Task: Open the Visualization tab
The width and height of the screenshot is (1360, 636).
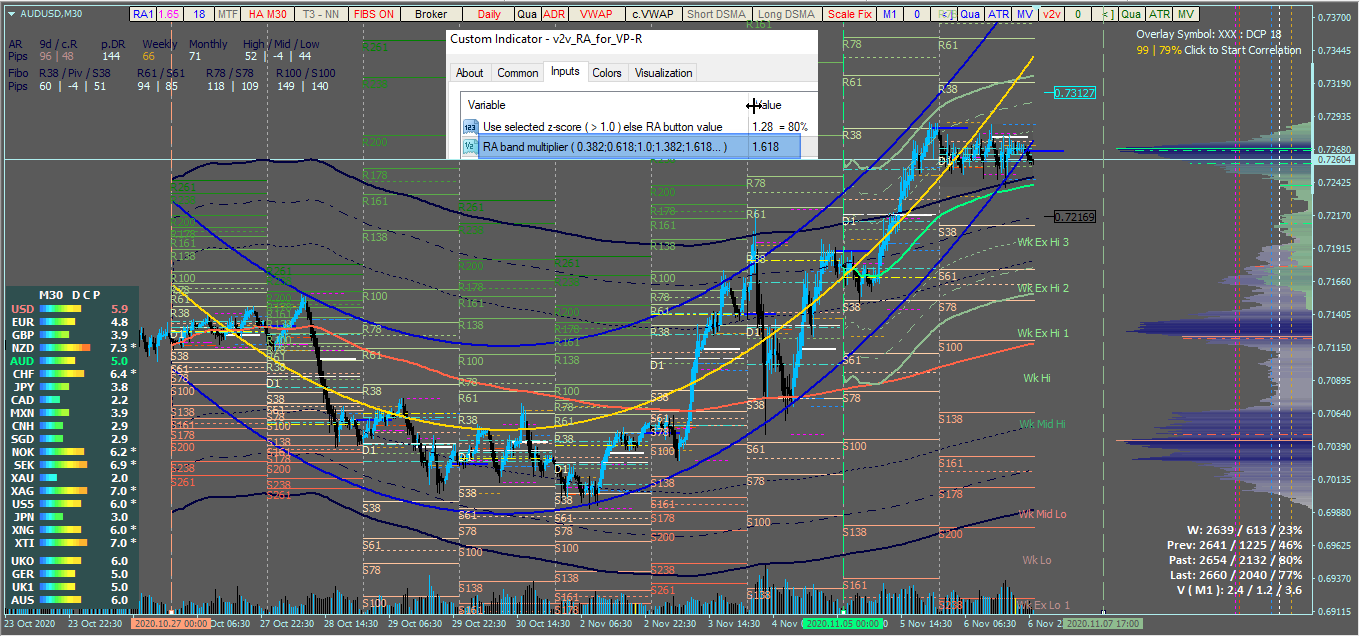Action: point(663,72)
